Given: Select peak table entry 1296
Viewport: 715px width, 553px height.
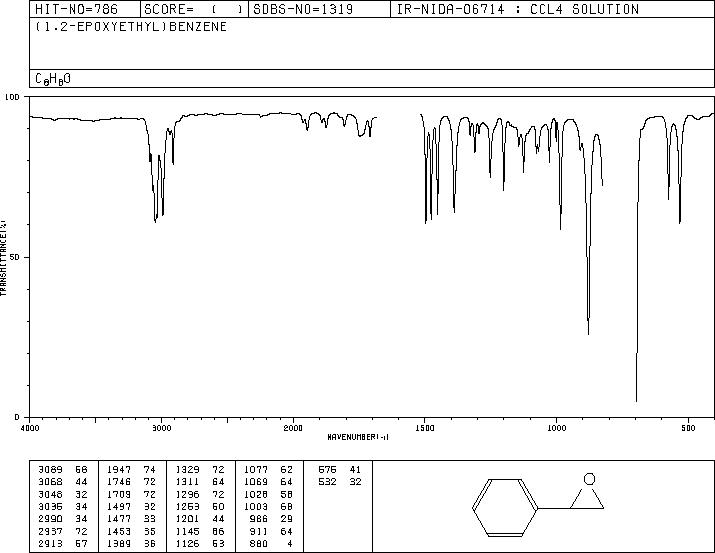Looking at the screenshot, I should [x=187, y=494].
